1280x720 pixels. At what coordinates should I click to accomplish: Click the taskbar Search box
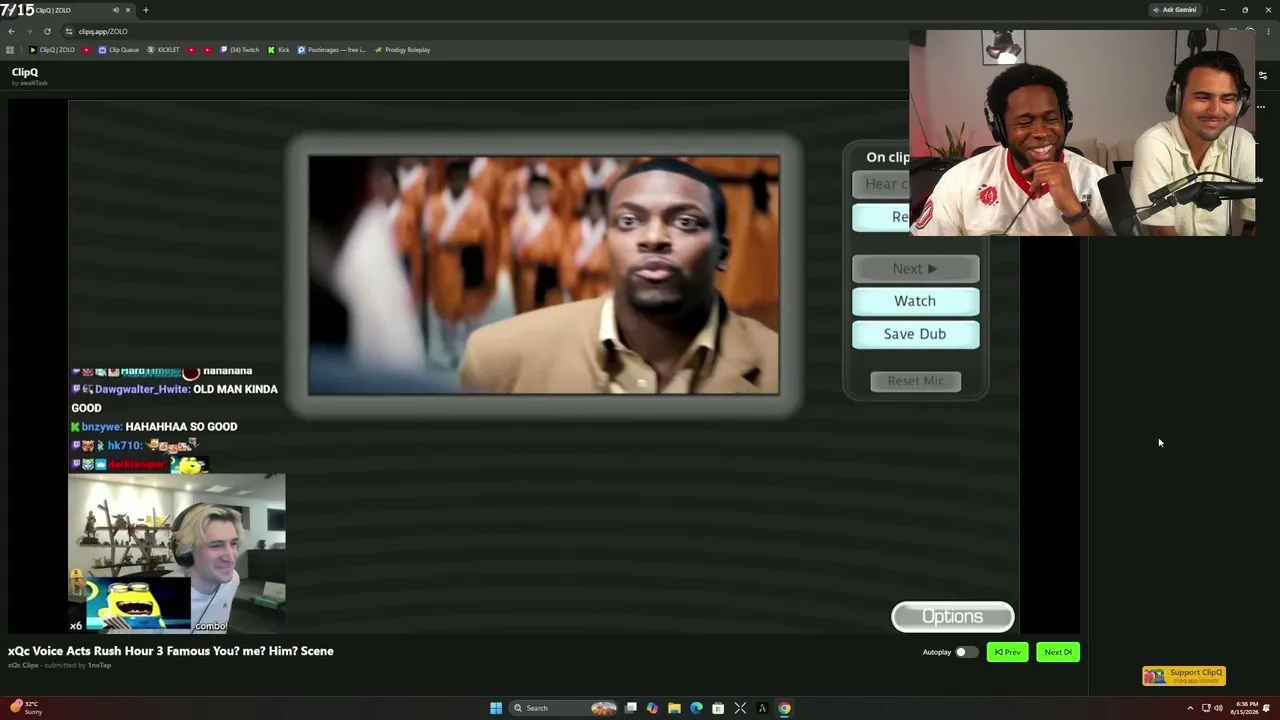pos(564,708)
